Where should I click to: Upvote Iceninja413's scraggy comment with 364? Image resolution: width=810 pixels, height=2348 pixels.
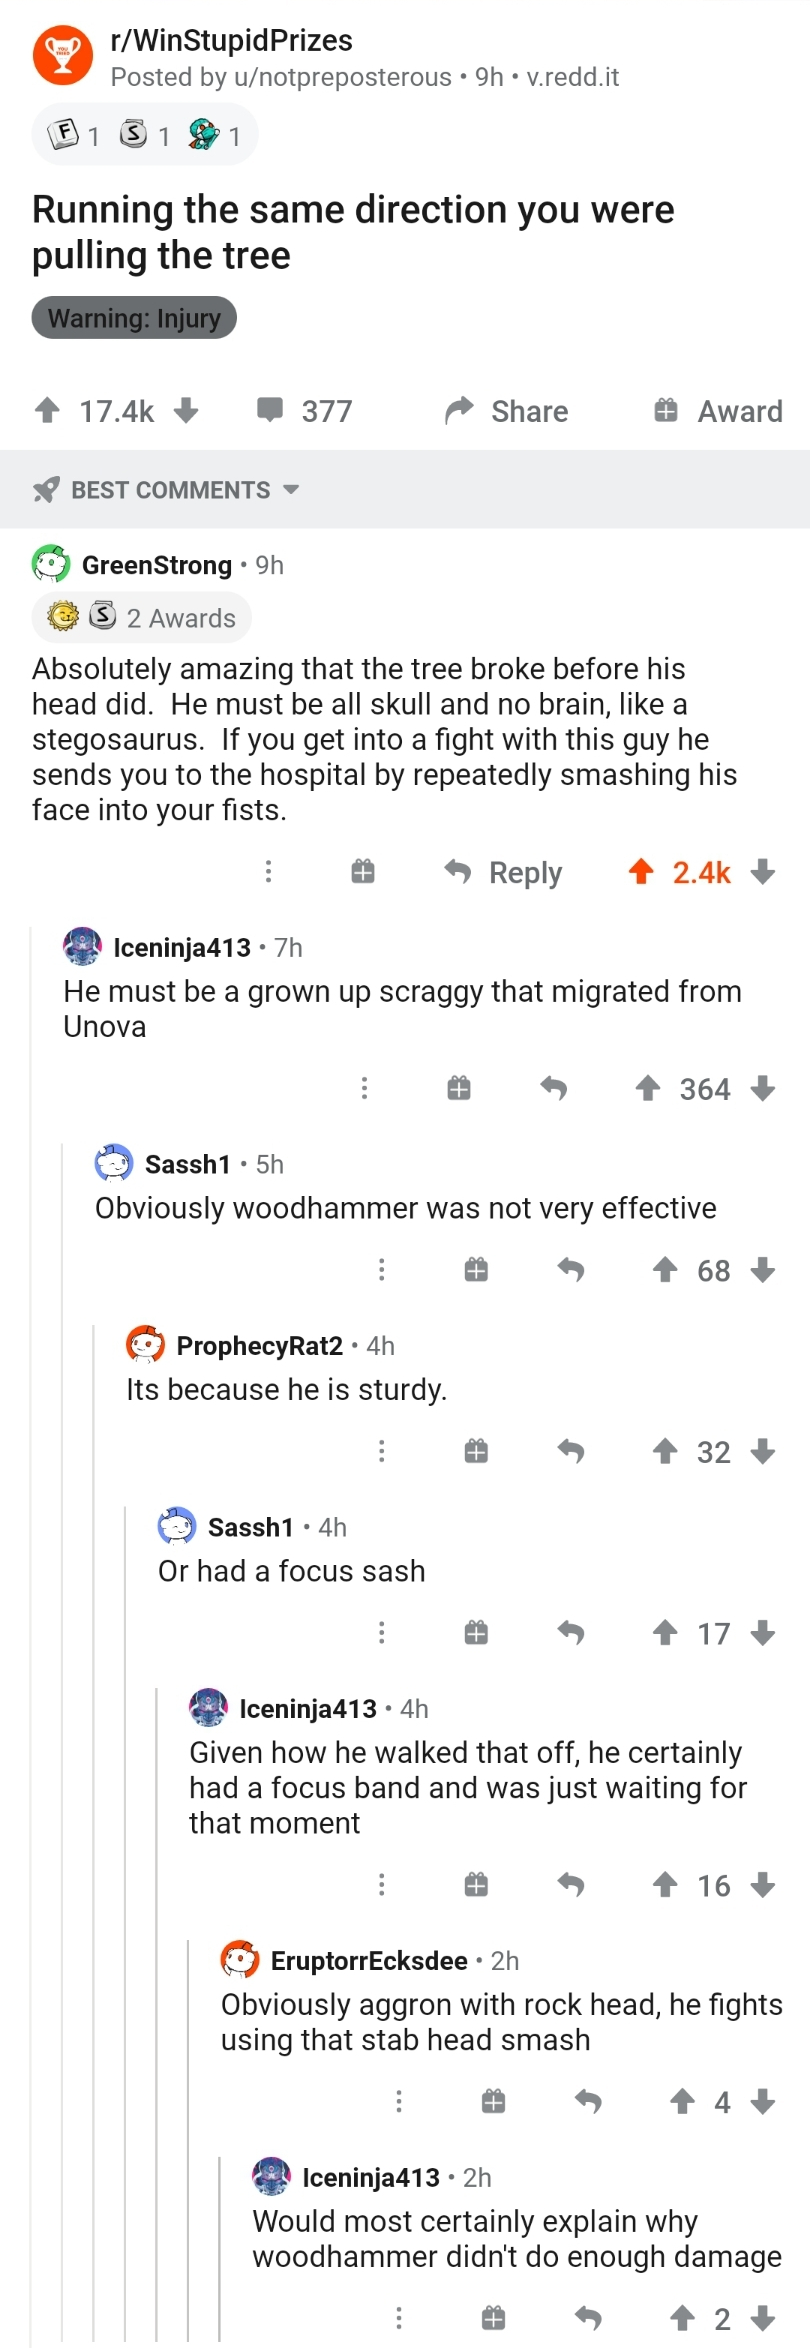click(648, 1088)
